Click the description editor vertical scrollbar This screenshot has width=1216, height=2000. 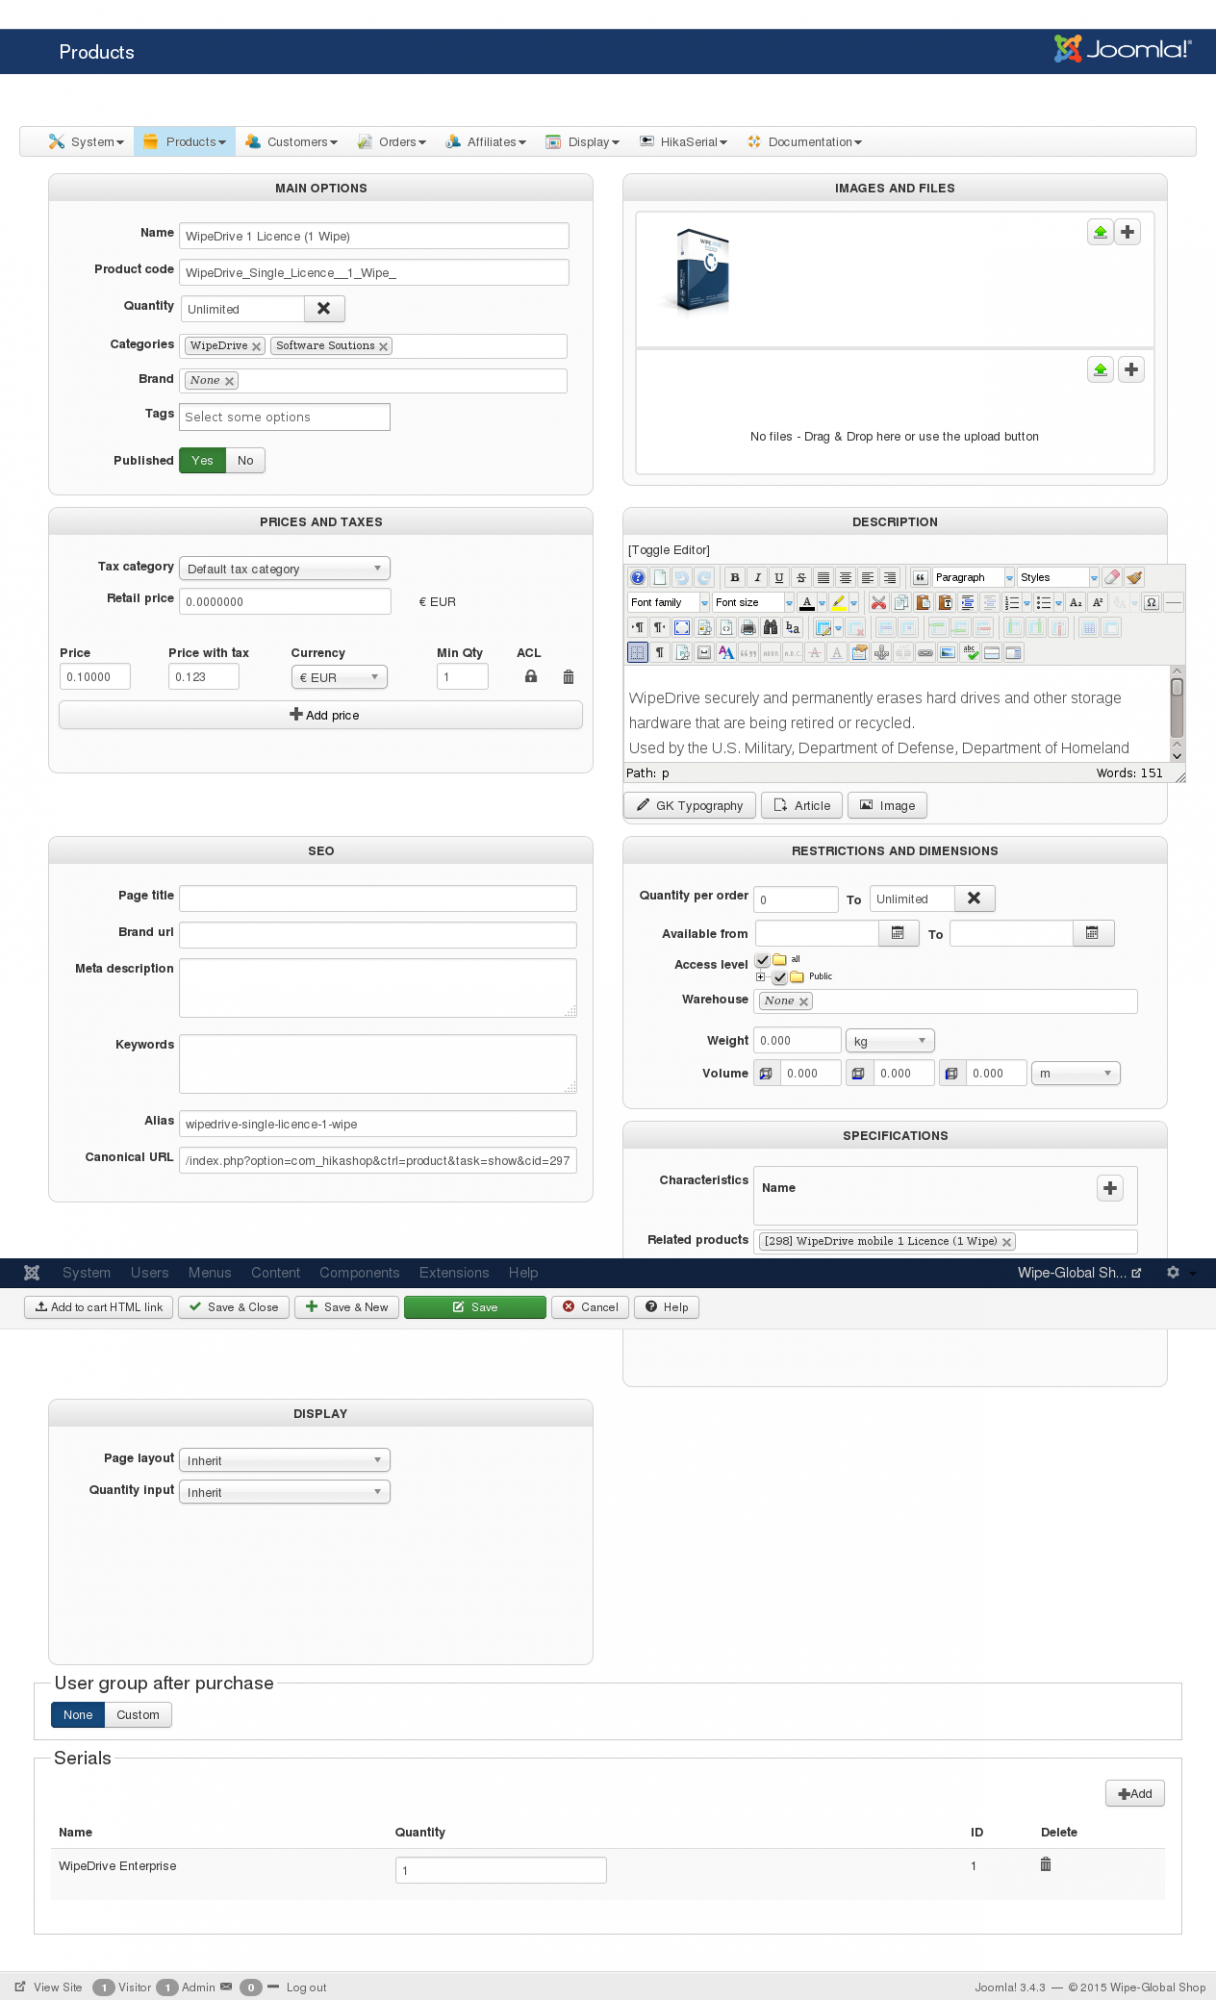pos(1177,715)
